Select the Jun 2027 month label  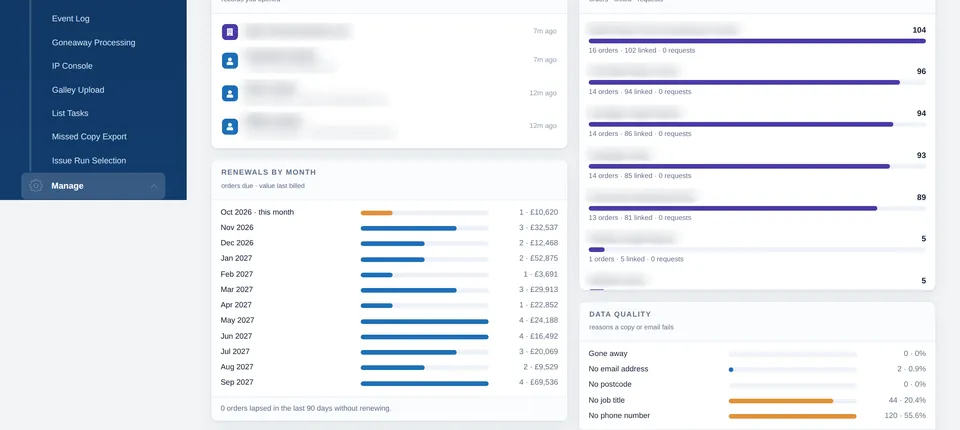236,336
